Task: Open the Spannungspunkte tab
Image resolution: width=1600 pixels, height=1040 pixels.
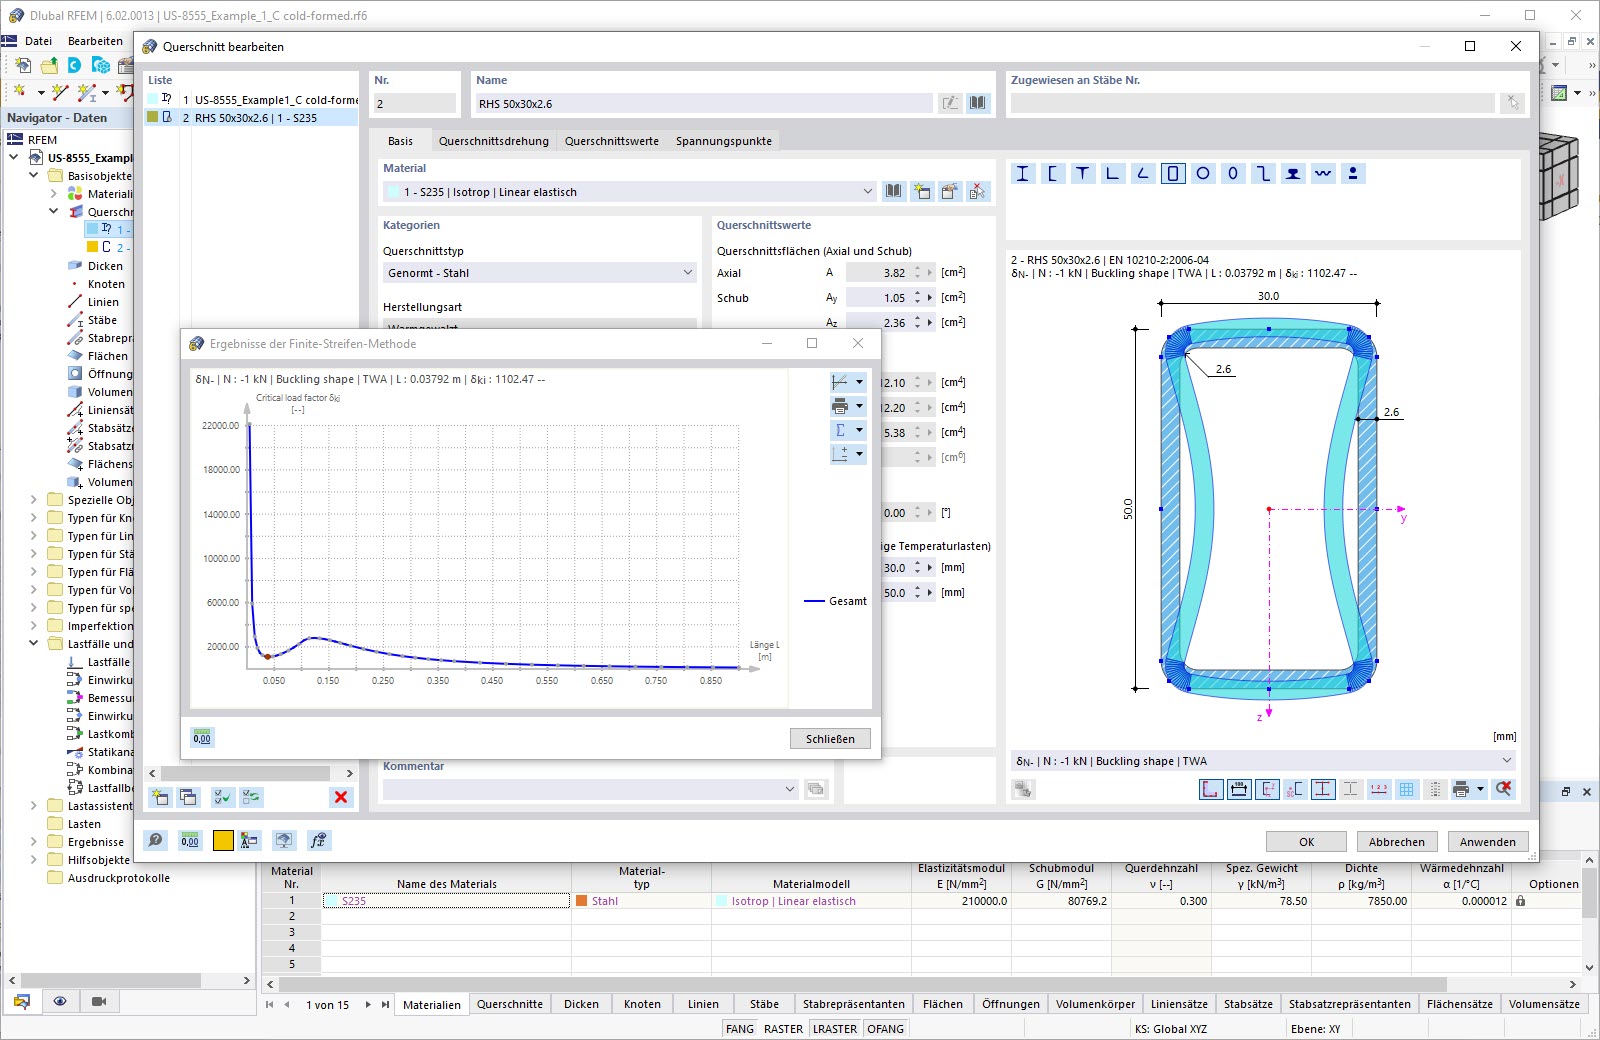Action: point(723,141)
